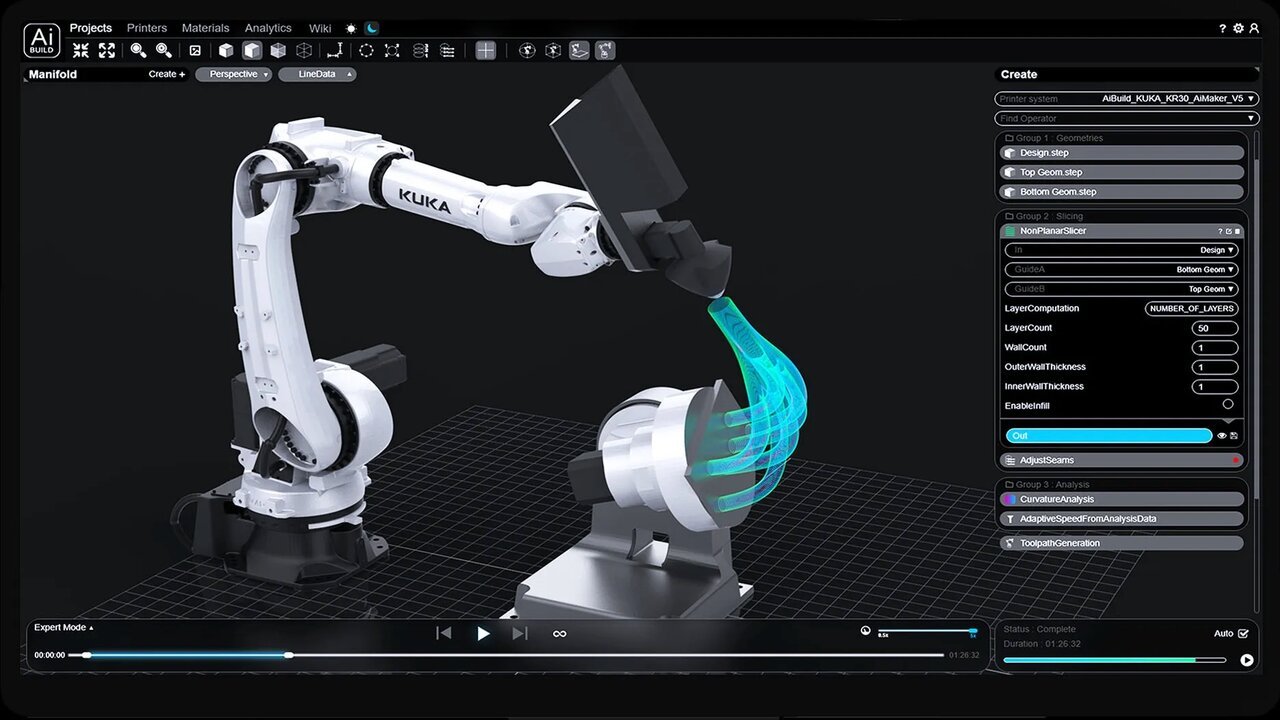Click the playback speed slider
Screen dimensions: 1280x720
[x=926, y=631]
